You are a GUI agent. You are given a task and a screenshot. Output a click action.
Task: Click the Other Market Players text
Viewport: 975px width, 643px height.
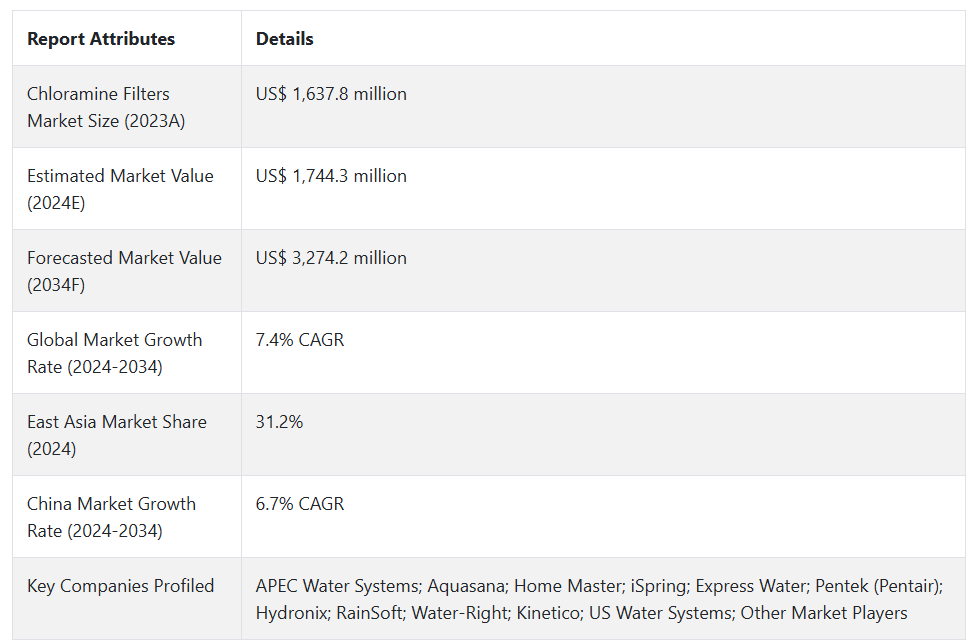coord(824,613)
